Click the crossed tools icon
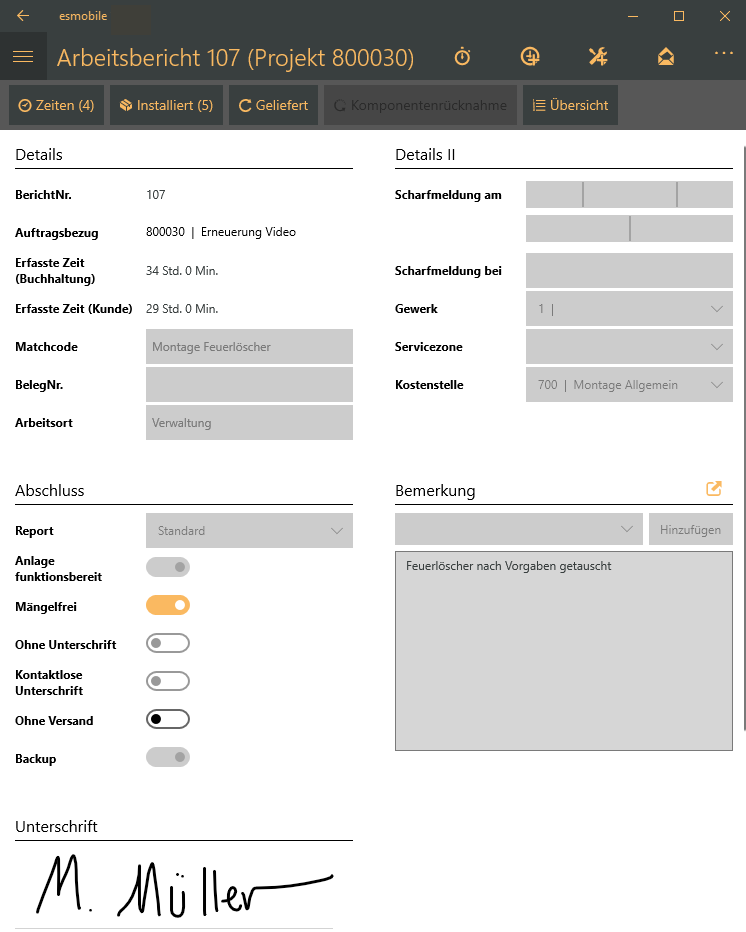746x932 pixels. pos(598,57)
